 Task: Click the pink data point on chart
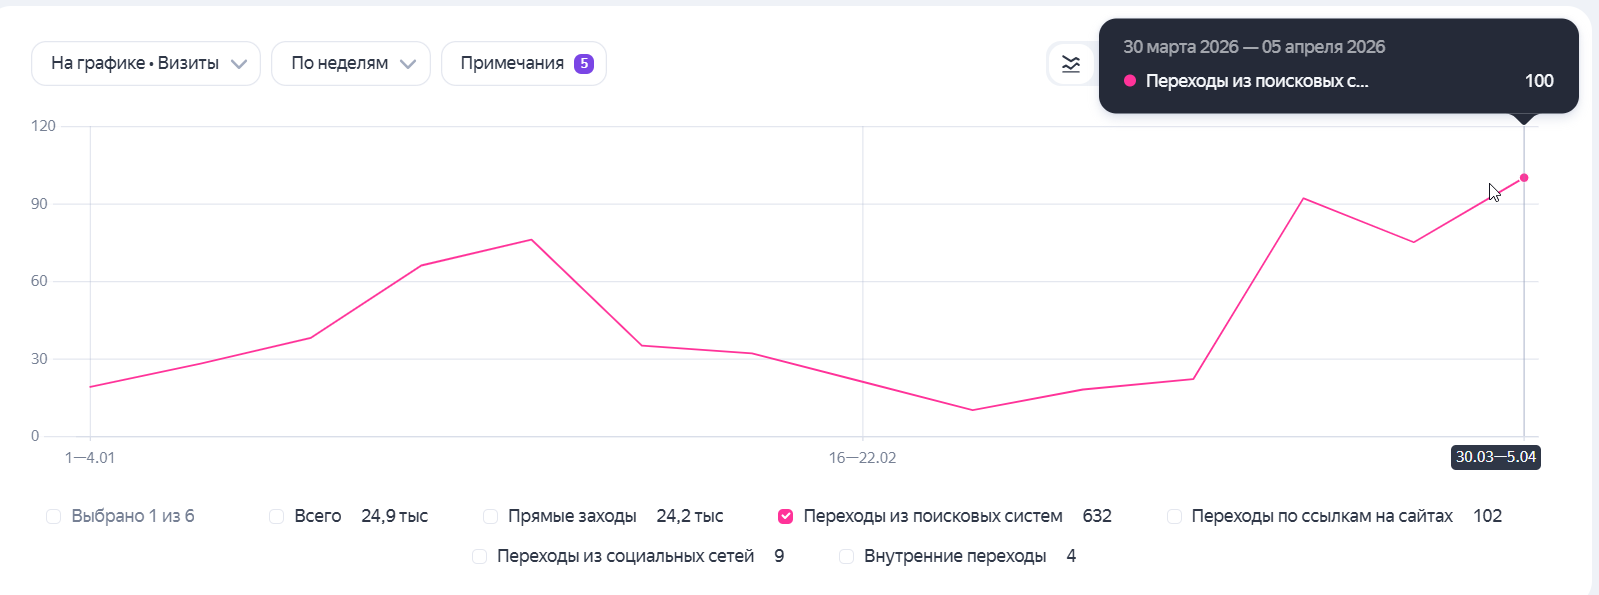[1524, 178]
